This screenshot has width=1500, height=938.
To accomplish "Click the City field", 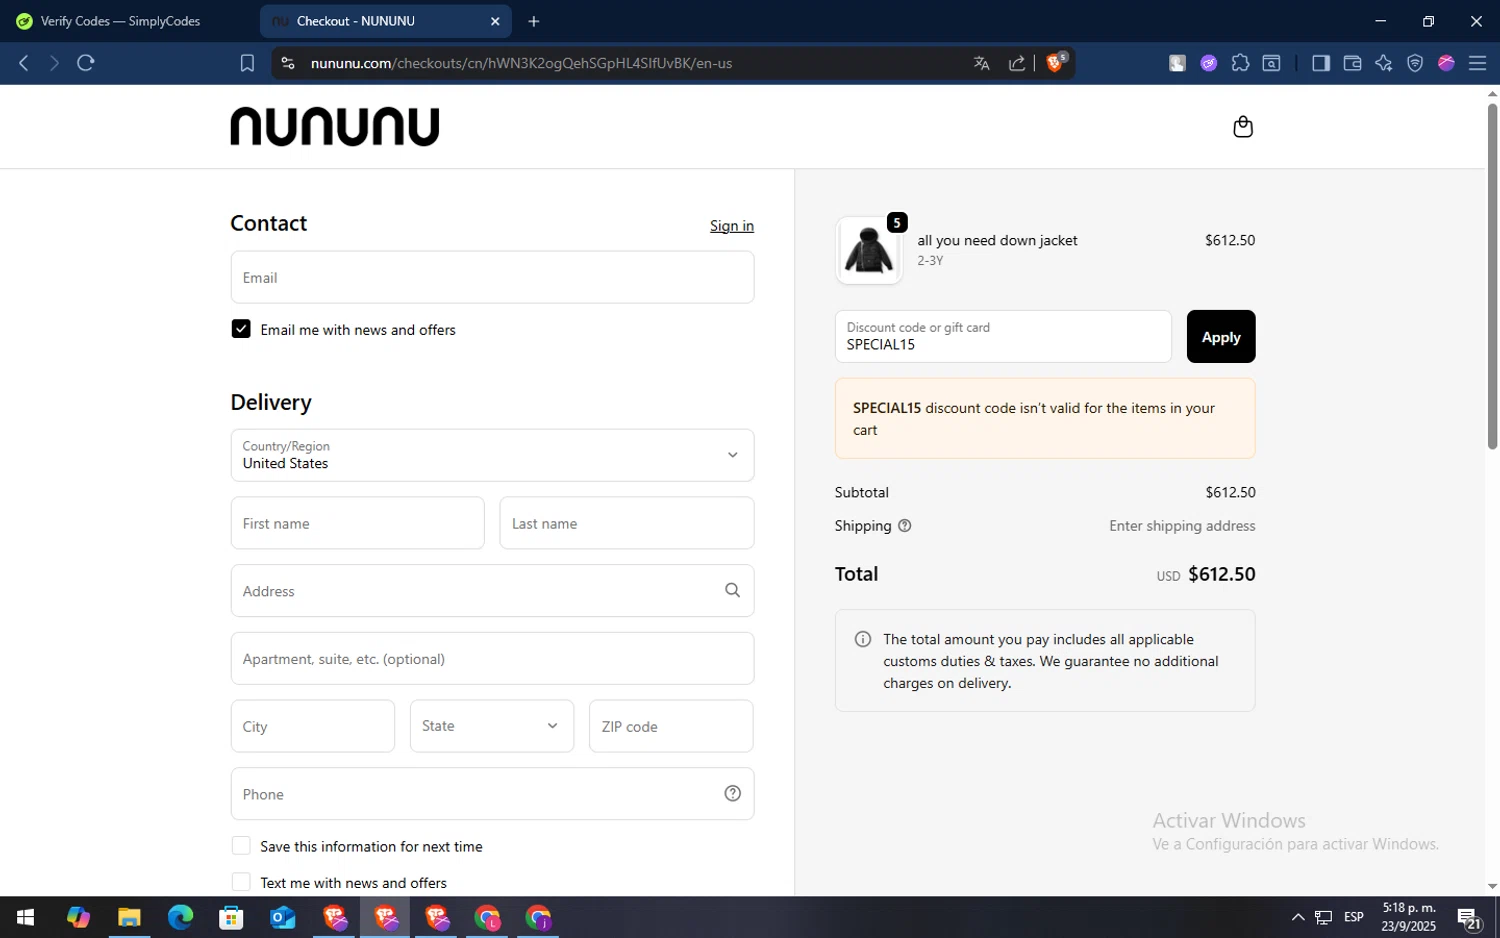I will 313,726.
